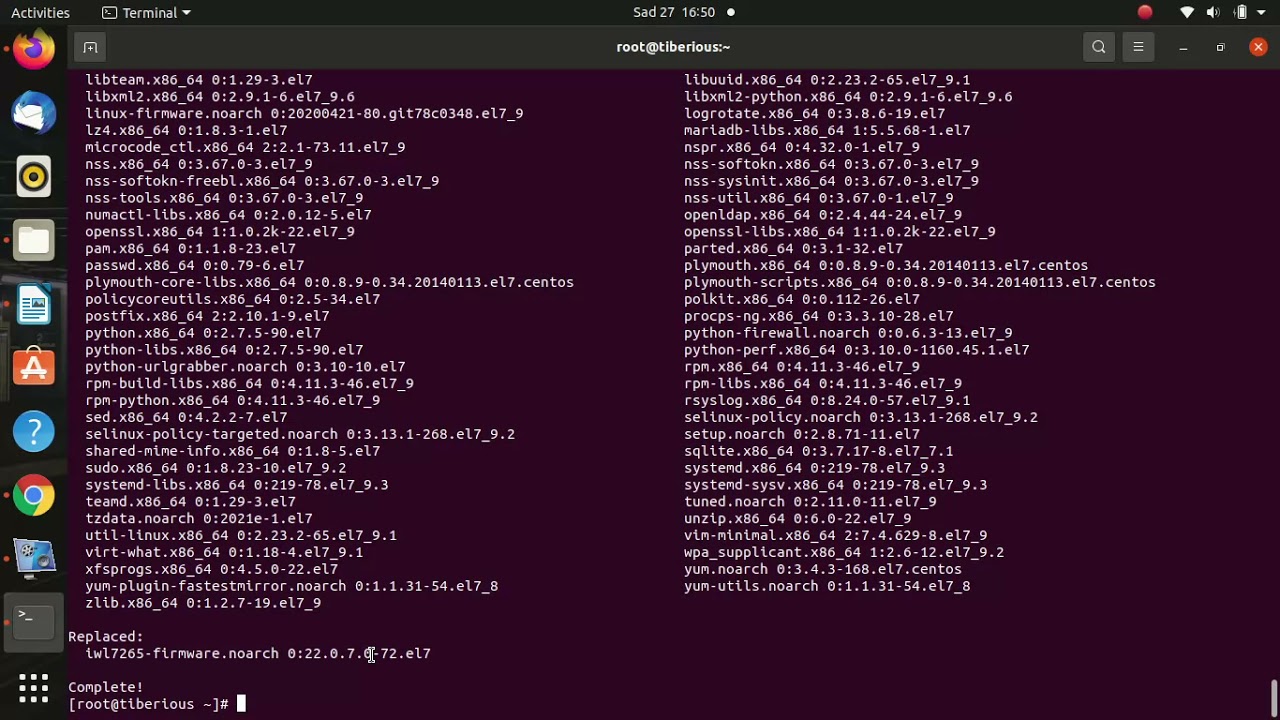Open Firefox from the dock
The image size is (1280, 720).
(33, 50)
